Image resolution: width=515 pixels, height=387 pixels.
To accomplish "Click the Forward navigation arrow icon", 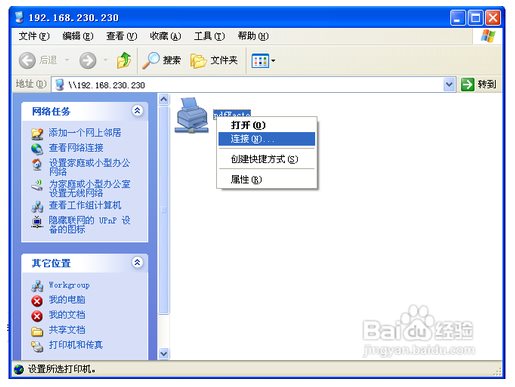I will pyautogui.click(x=88, y=60).
